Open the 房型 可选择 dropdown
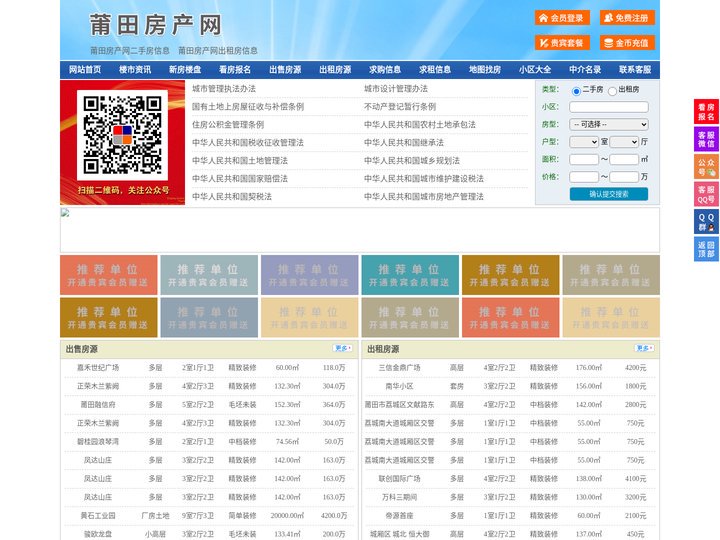This screenshot has height=540, width=720. pos(609,124)
